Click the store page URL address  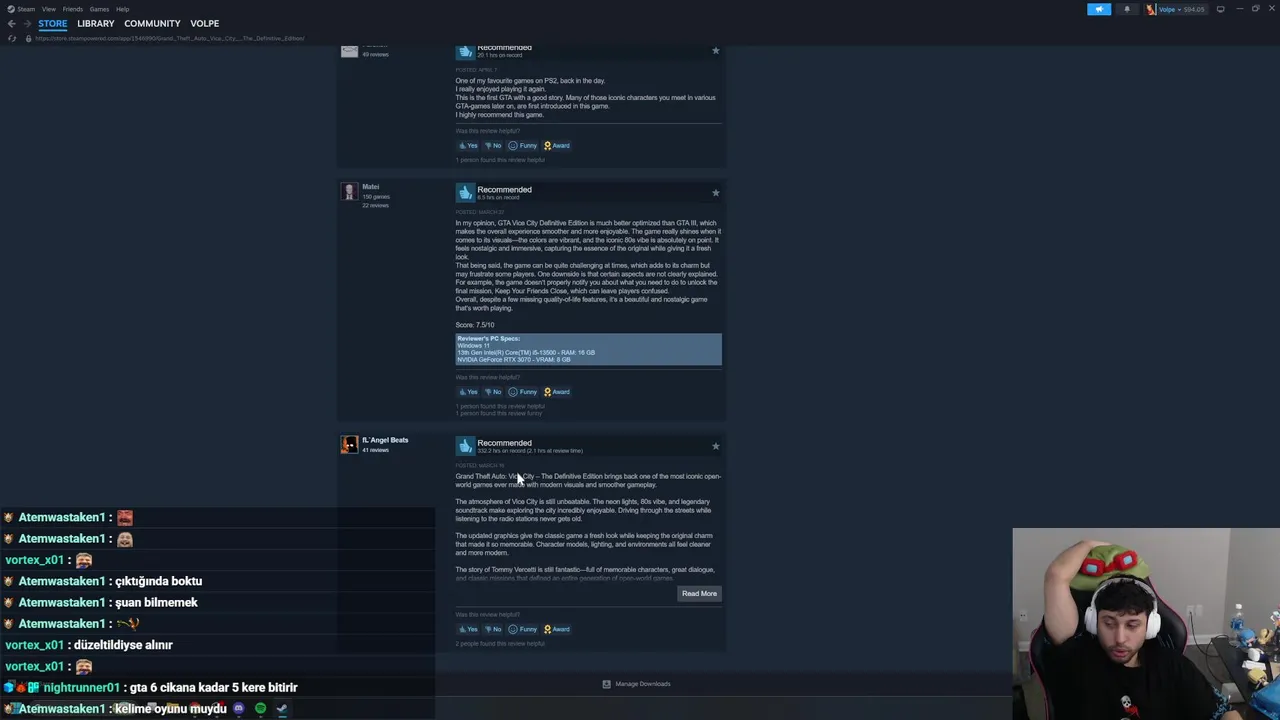pos(170,38)
